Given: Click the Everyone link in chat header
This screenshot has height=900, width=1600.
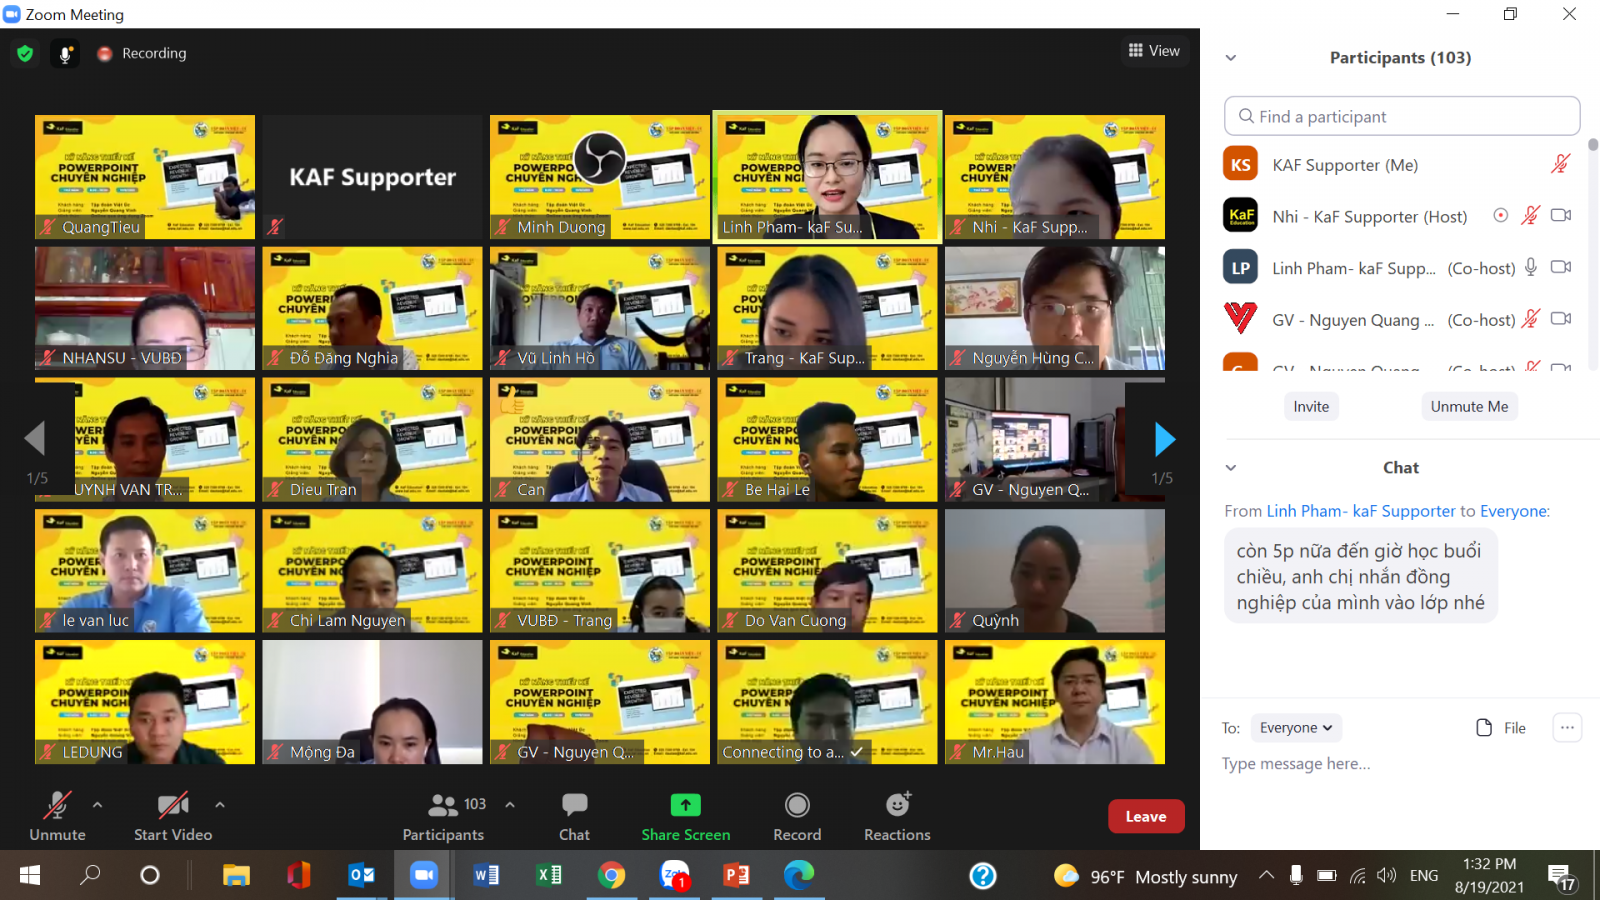Looking at the screenshot, I should tap(1513, 511).
